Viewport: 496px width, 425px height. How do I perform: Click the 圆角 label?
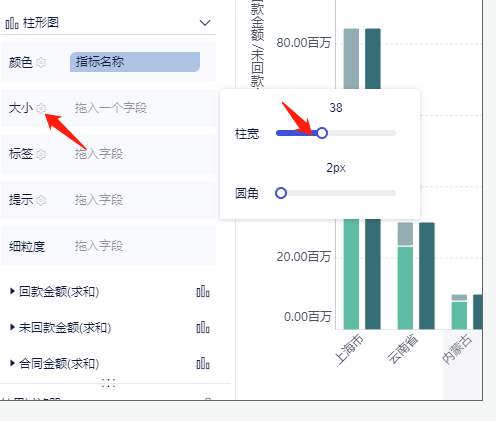tap(247, 193)
